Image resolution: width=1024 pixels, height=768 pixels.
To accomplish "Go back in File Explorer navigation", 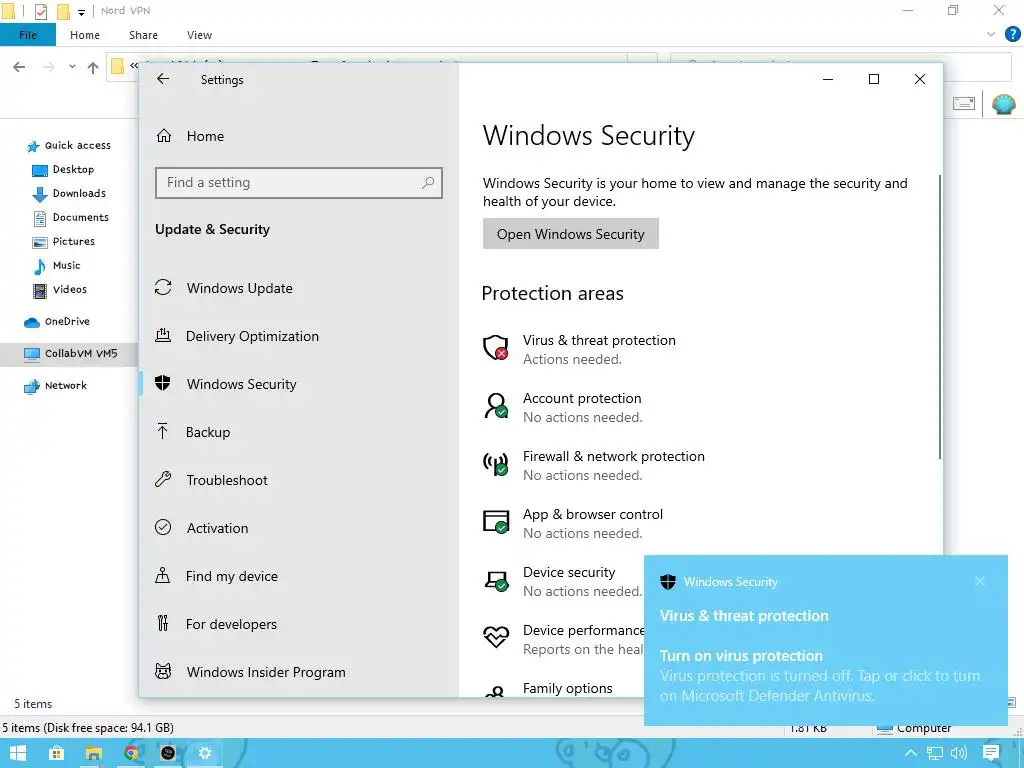I will click(x=19, y=67).
